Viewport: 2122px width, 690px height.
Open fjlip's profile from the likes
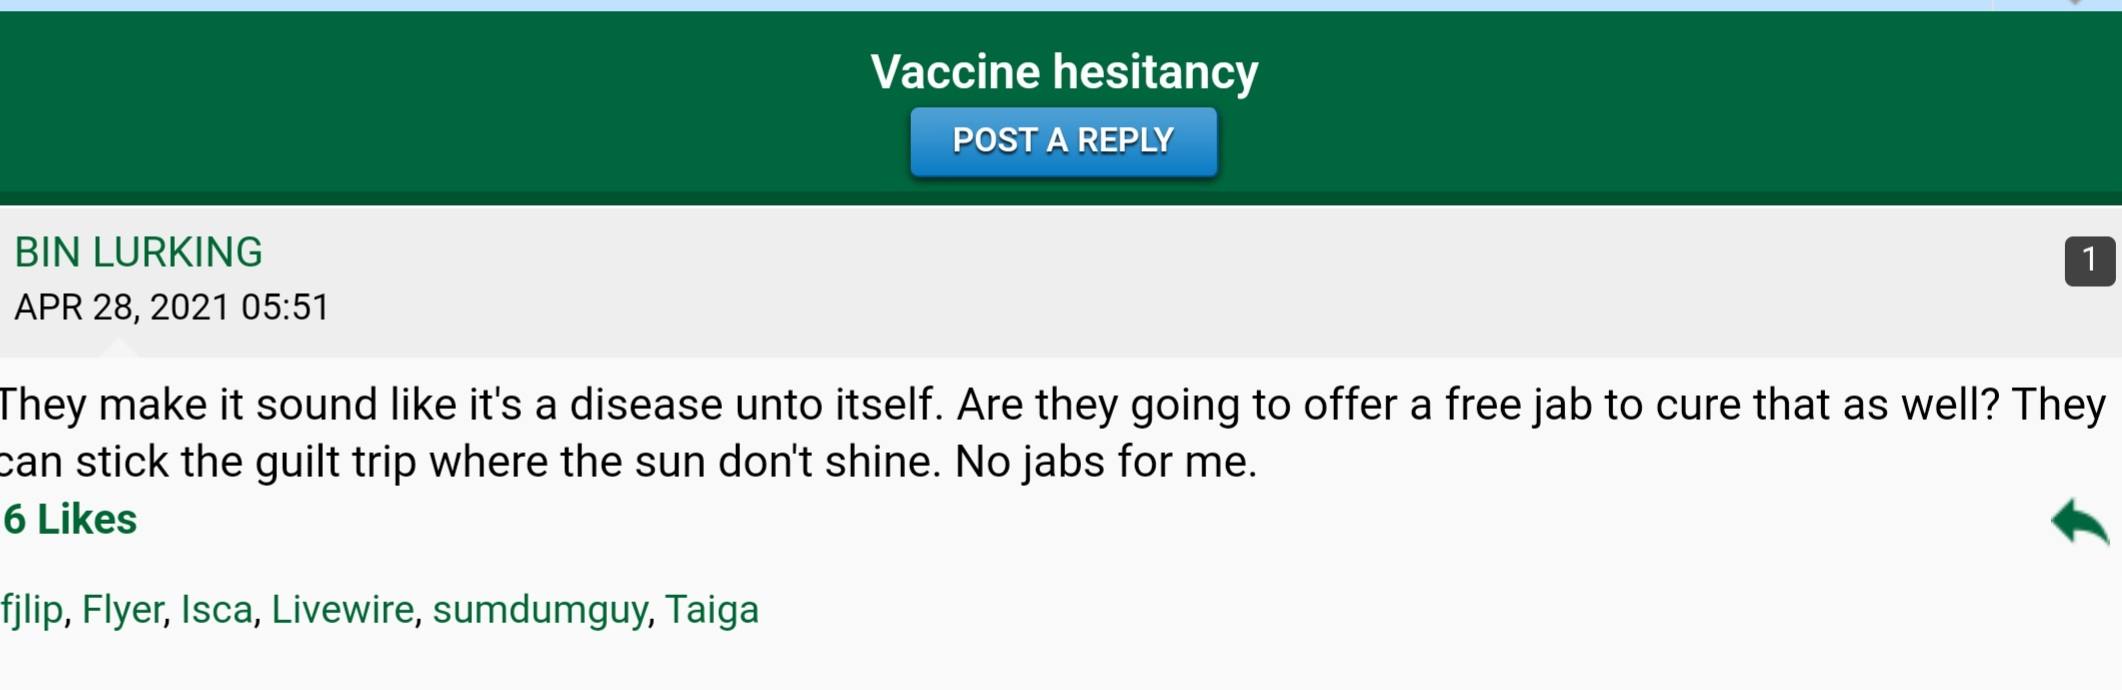click(31, 609)
